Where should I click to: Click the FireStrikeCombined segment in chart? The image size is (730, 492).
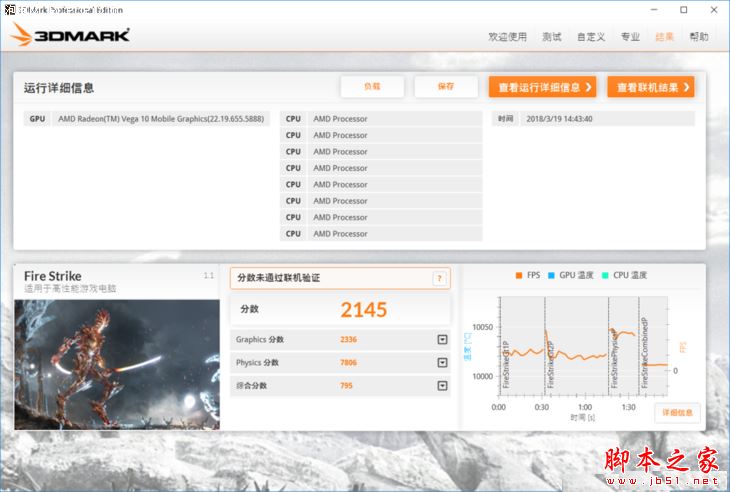(x=653, y=346)
